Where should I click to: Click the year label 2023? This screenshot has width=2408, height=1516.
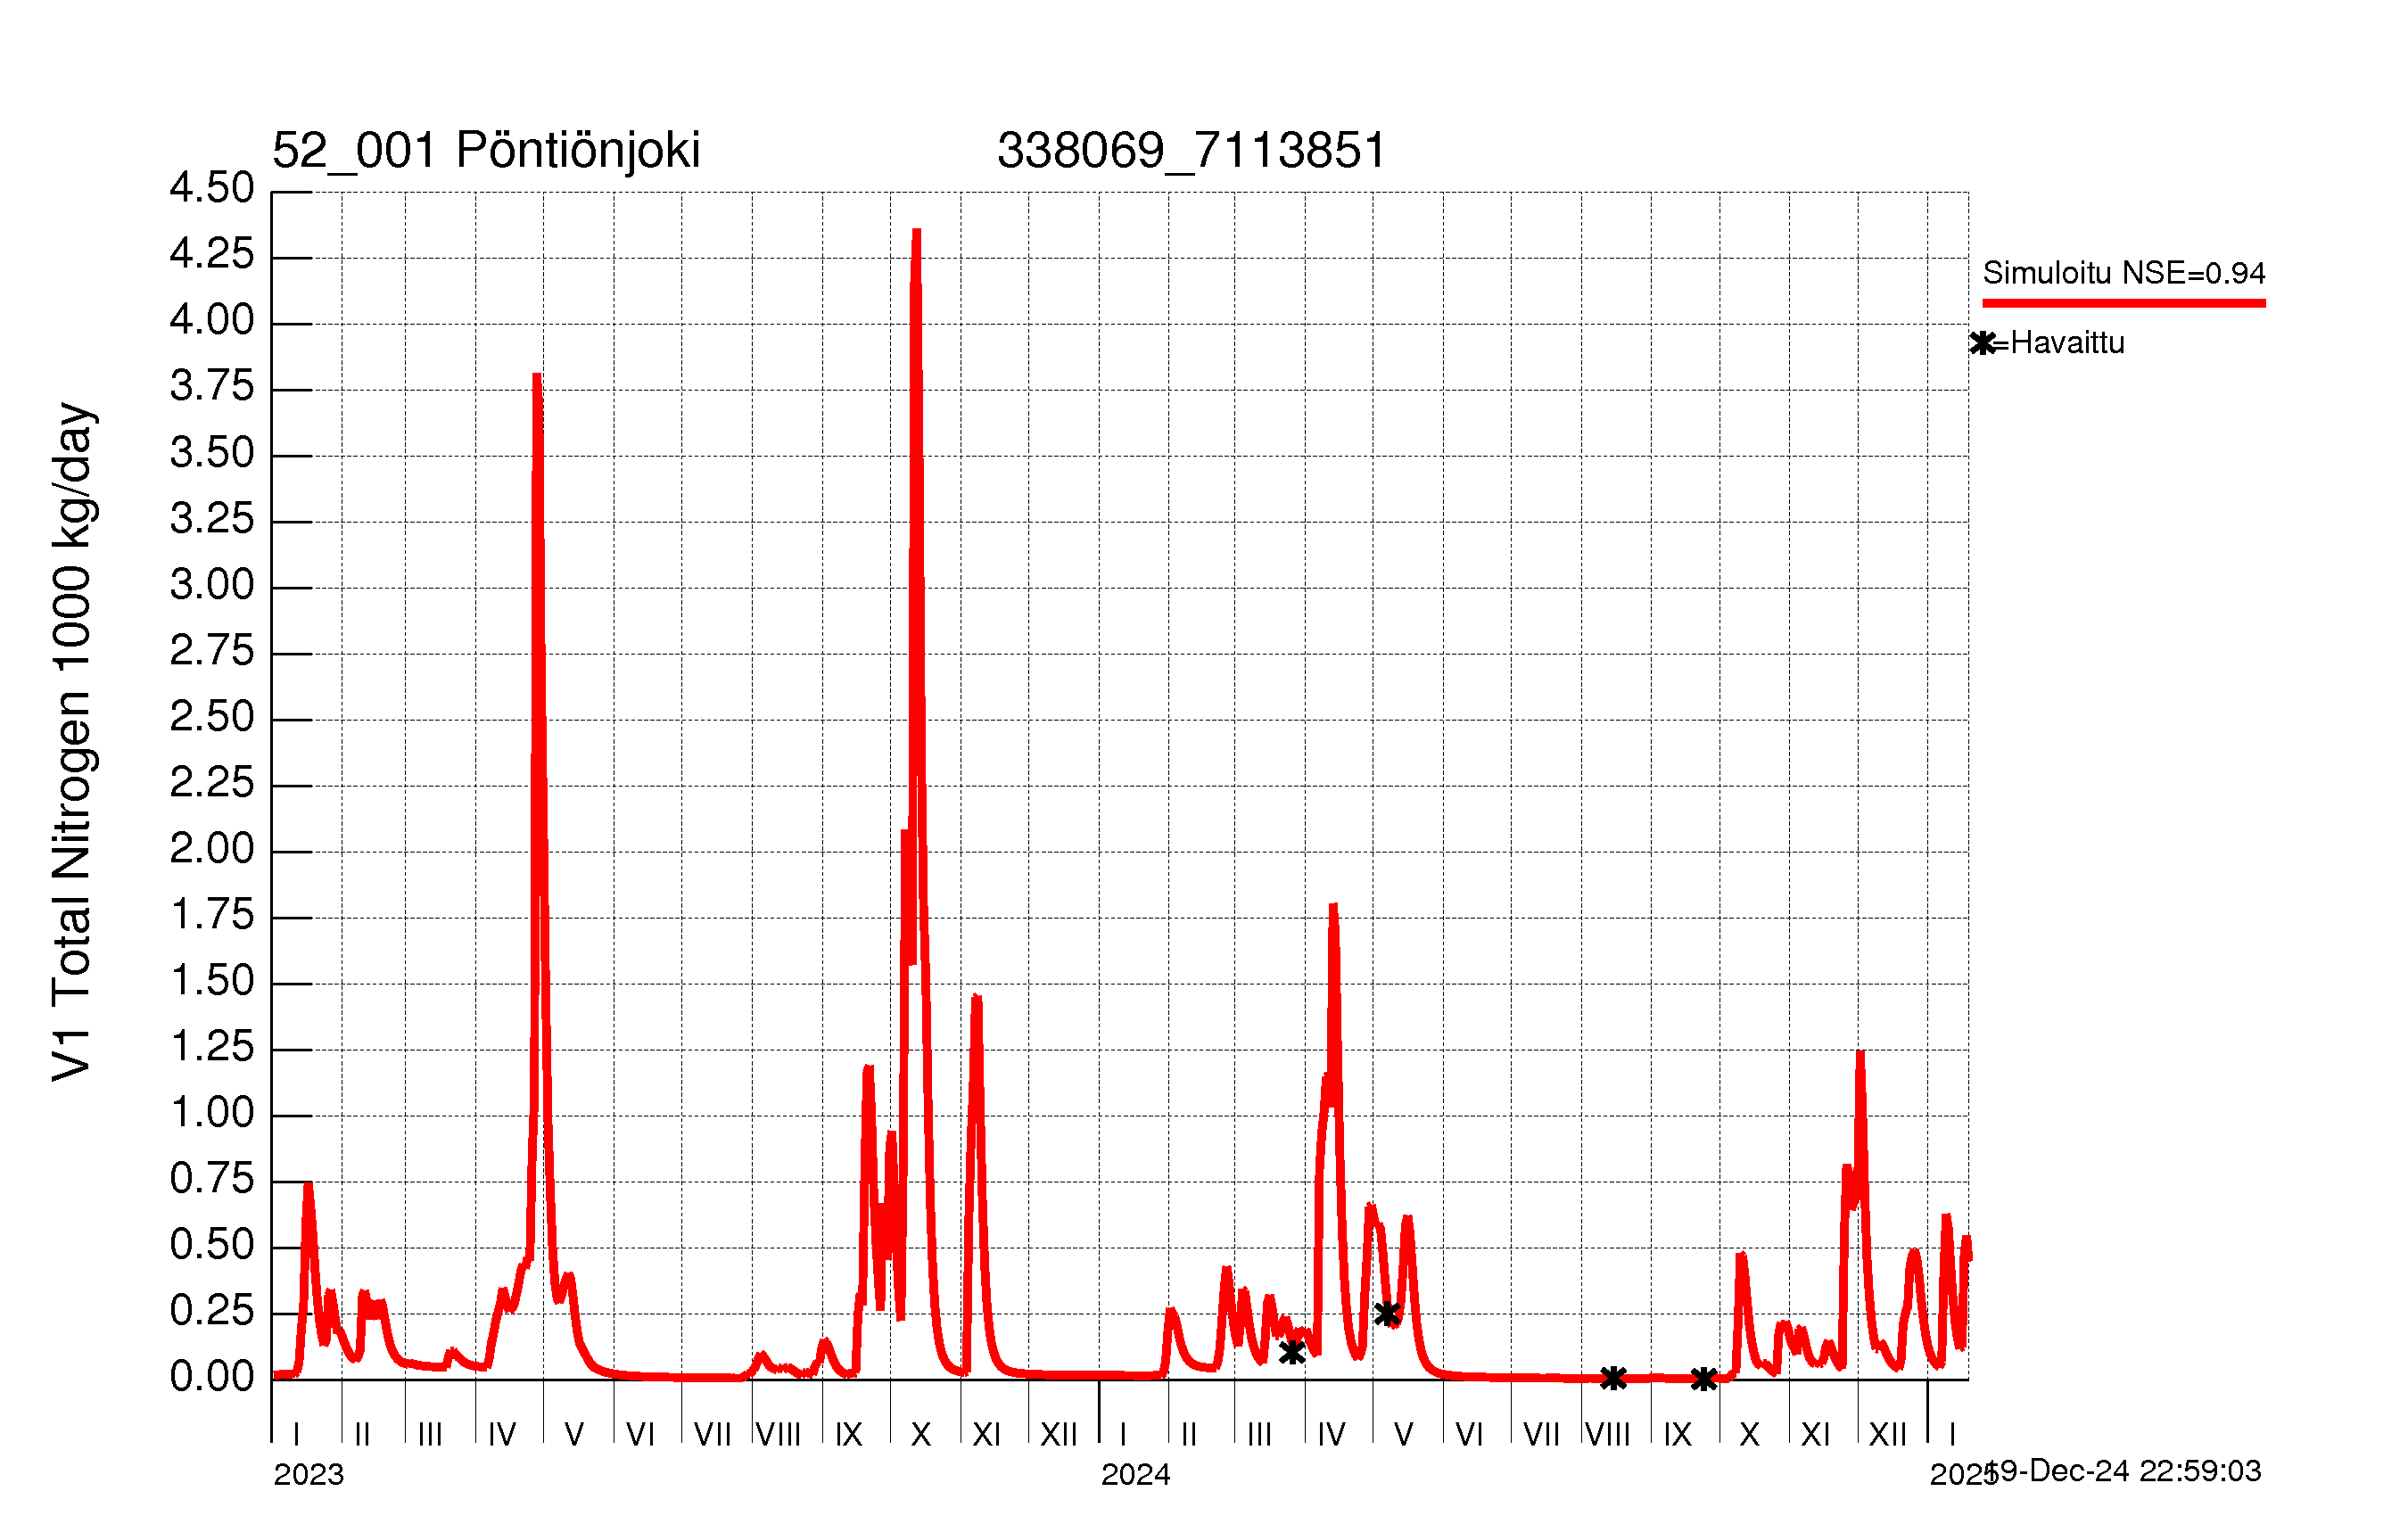click(x=309, y=1475)
